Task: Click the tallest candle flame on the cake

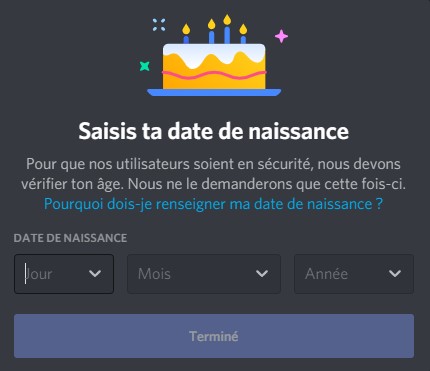Action: 227,20
